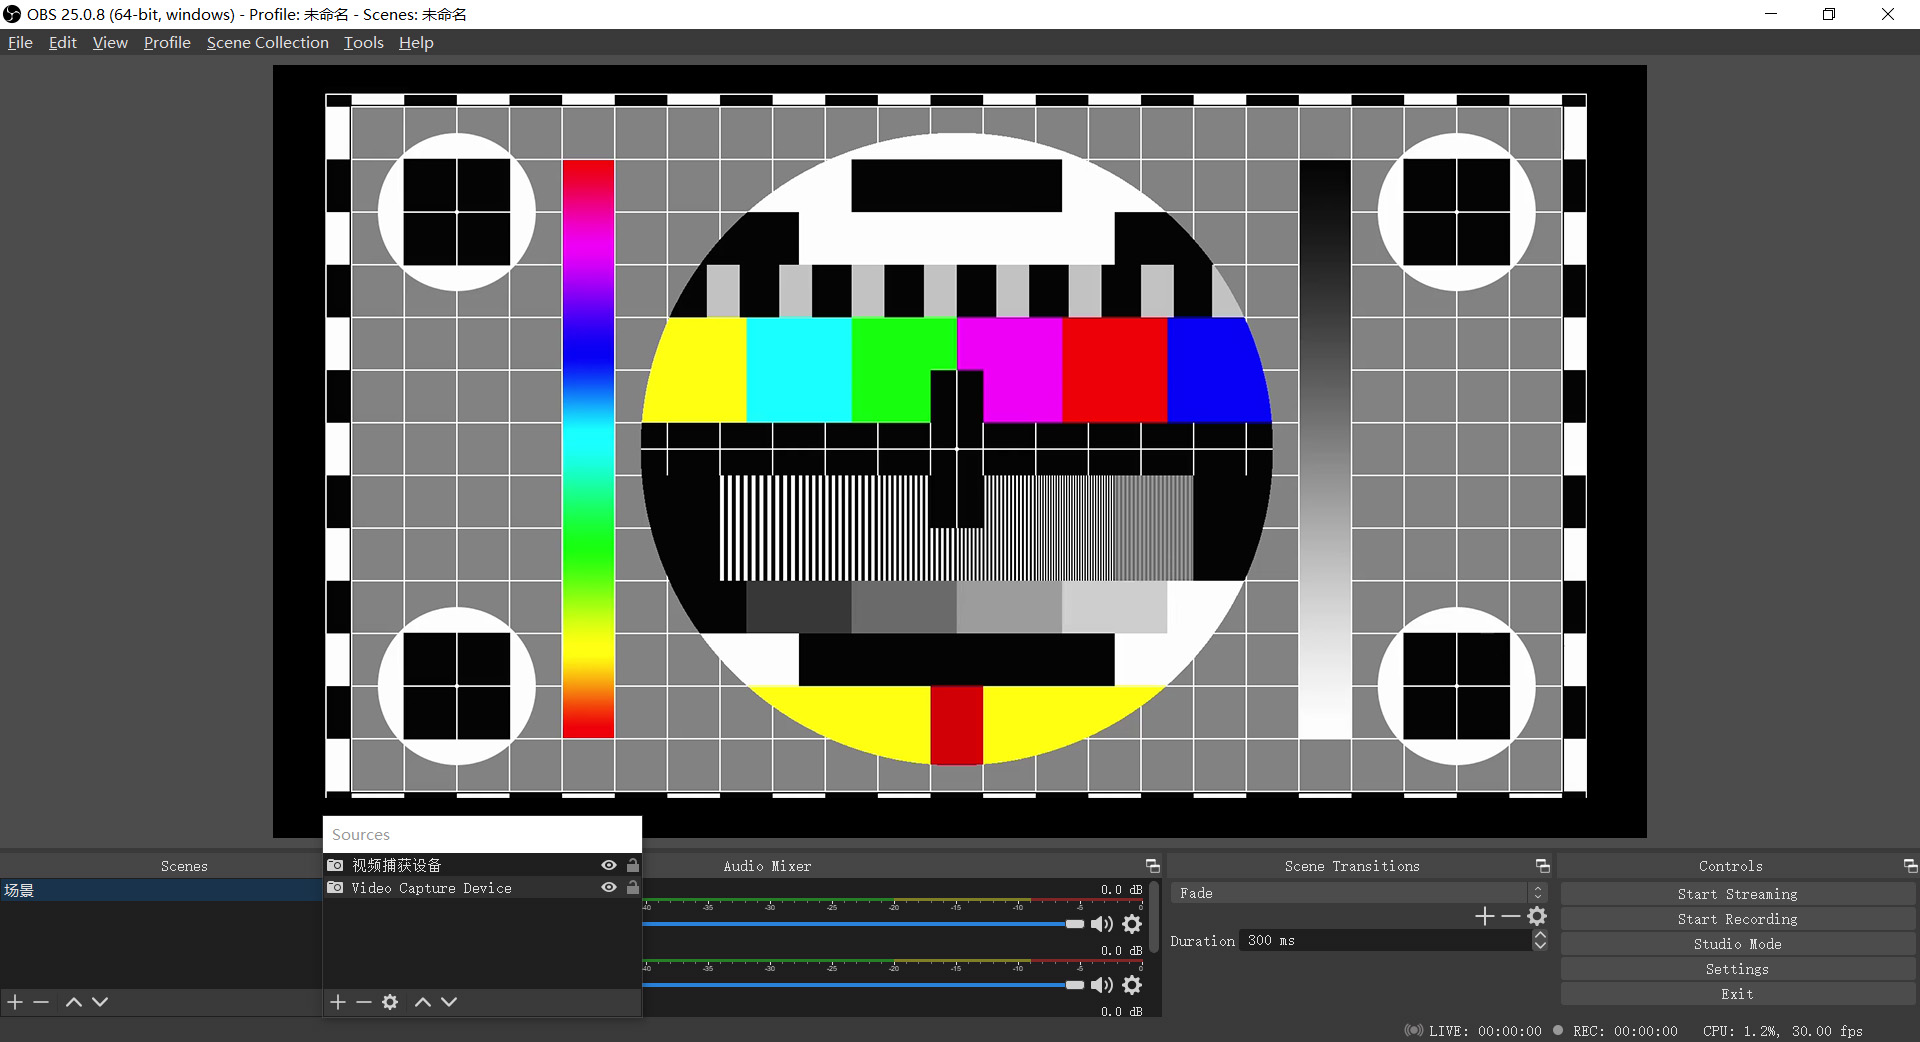The image size is (1920, 1042).
Task: Open the Scene Collection menu
Action: coord(267,42)
